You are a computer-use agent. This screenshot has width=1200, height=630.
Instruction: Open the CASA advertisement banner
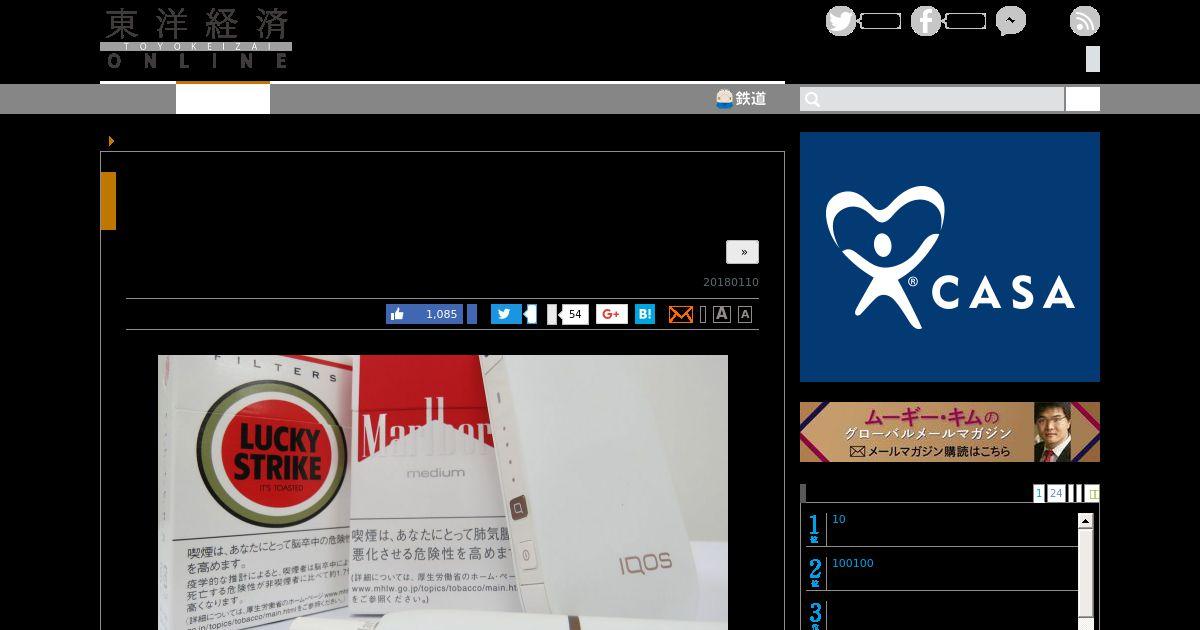(950, 257)
